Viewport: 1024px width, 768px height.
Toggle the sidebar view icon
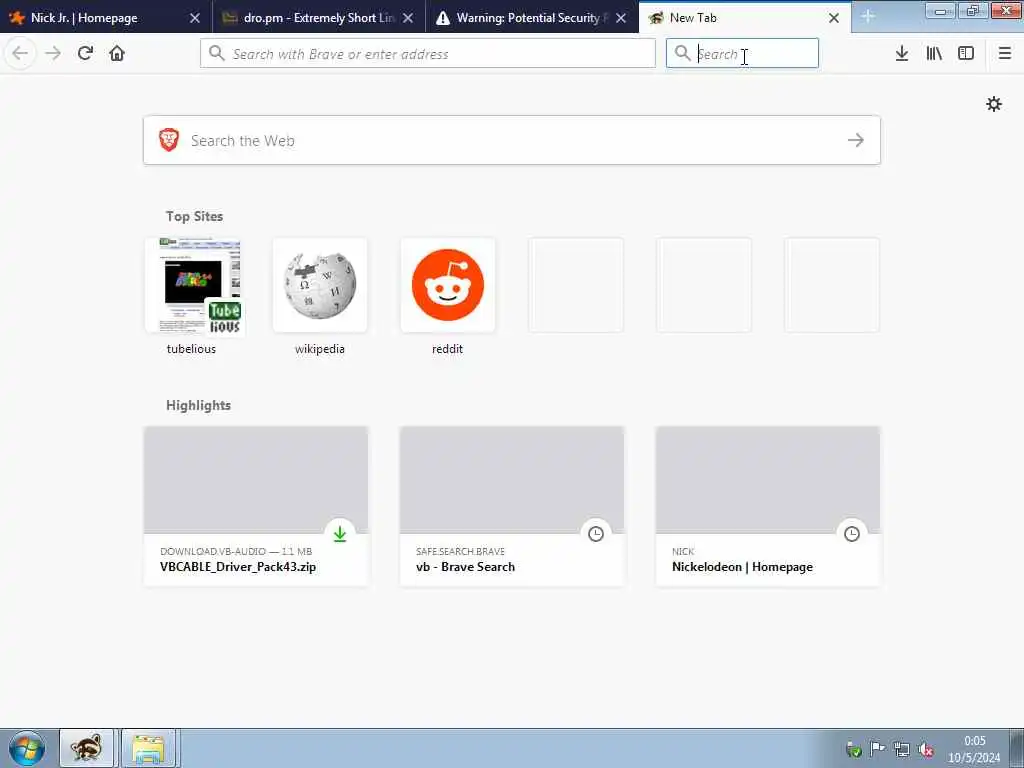point(966,53)
